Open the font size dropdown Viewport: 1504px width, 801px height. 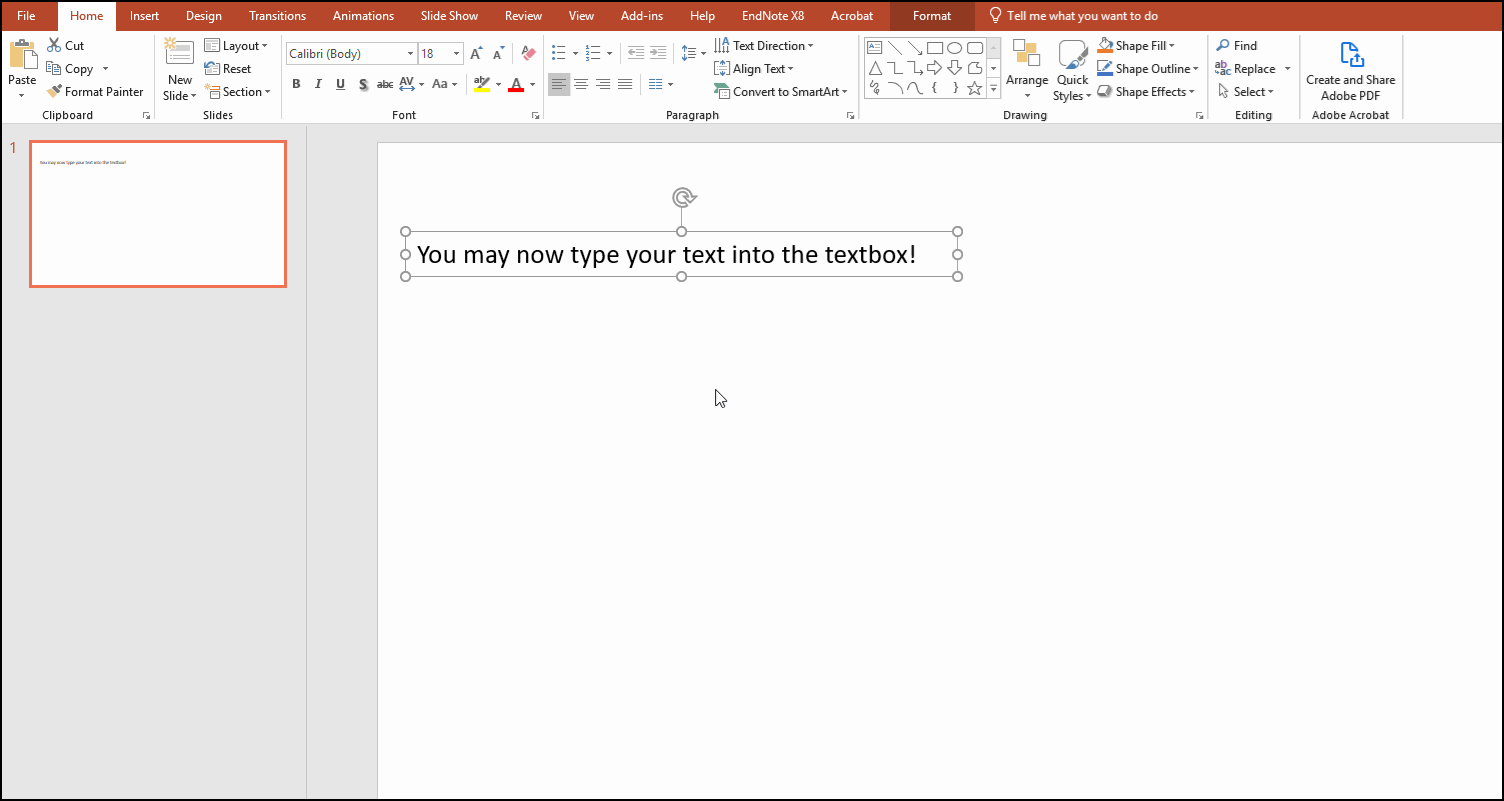click(456, 53)
